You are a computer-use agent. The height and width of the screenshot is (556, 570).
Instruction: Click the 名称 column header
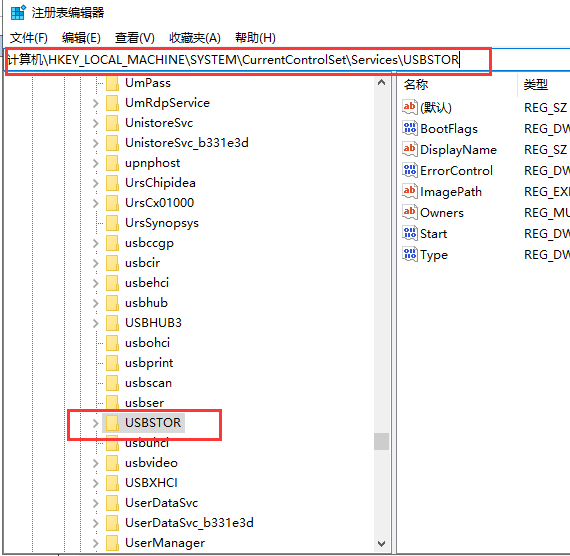point(416,85)
